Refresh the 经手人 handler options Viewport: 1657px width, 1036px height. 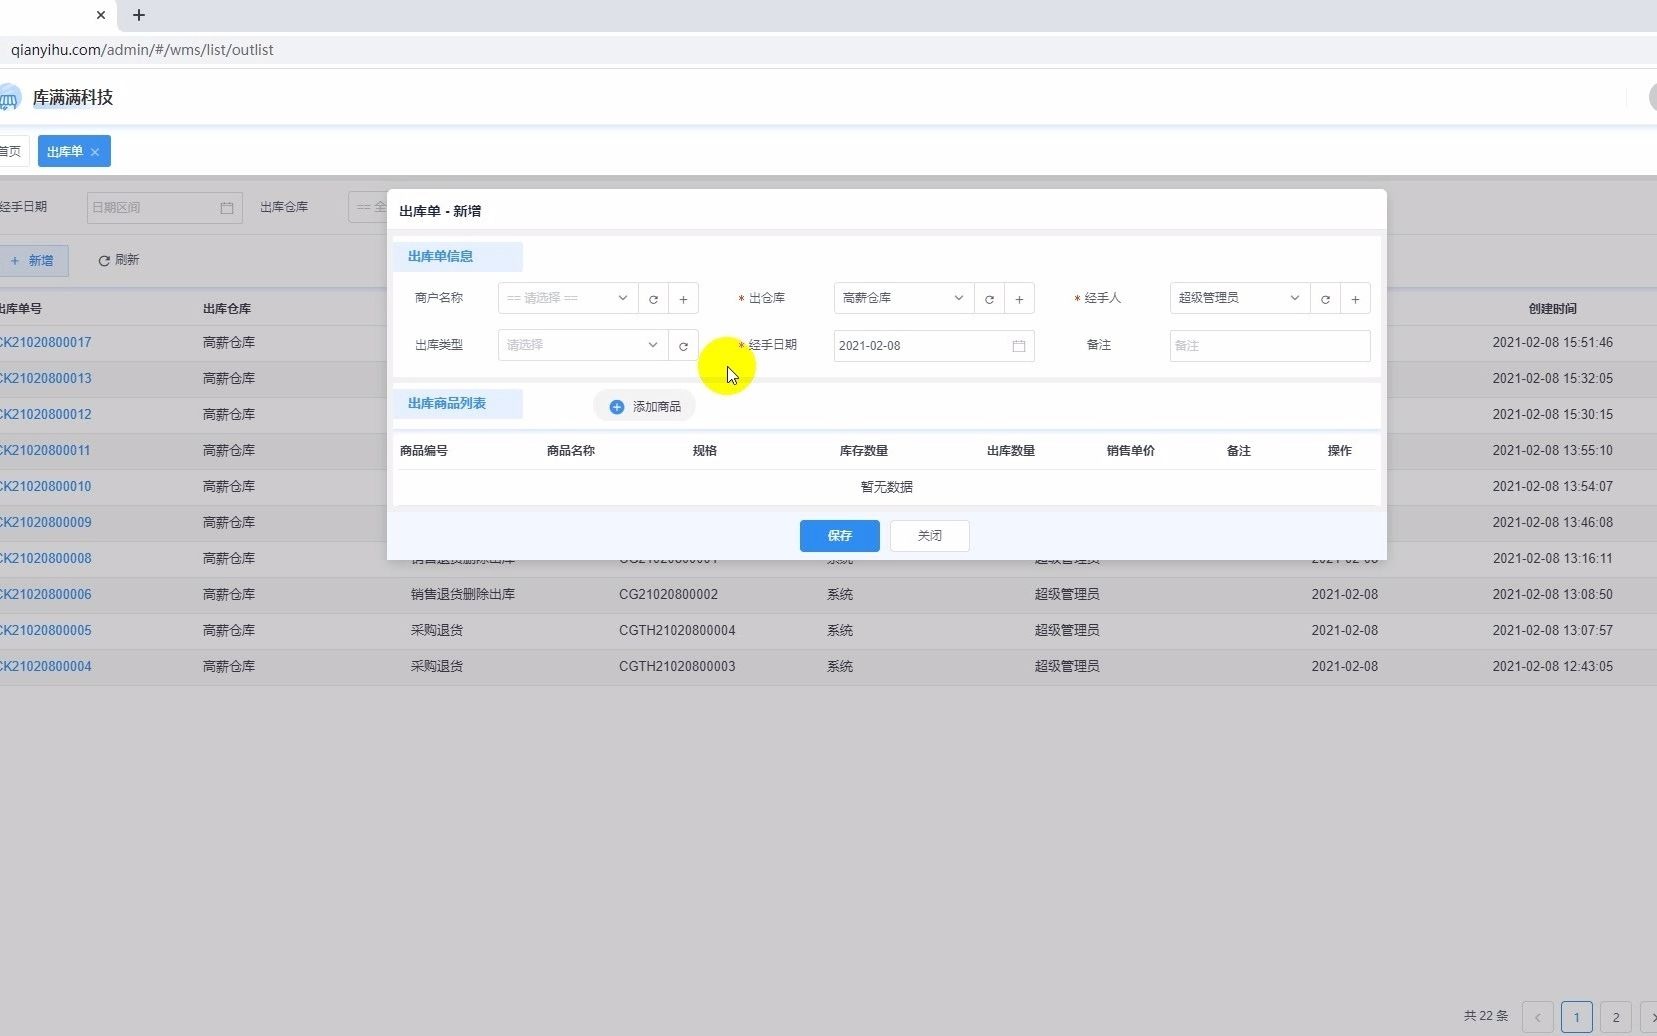pos(1325,298)
